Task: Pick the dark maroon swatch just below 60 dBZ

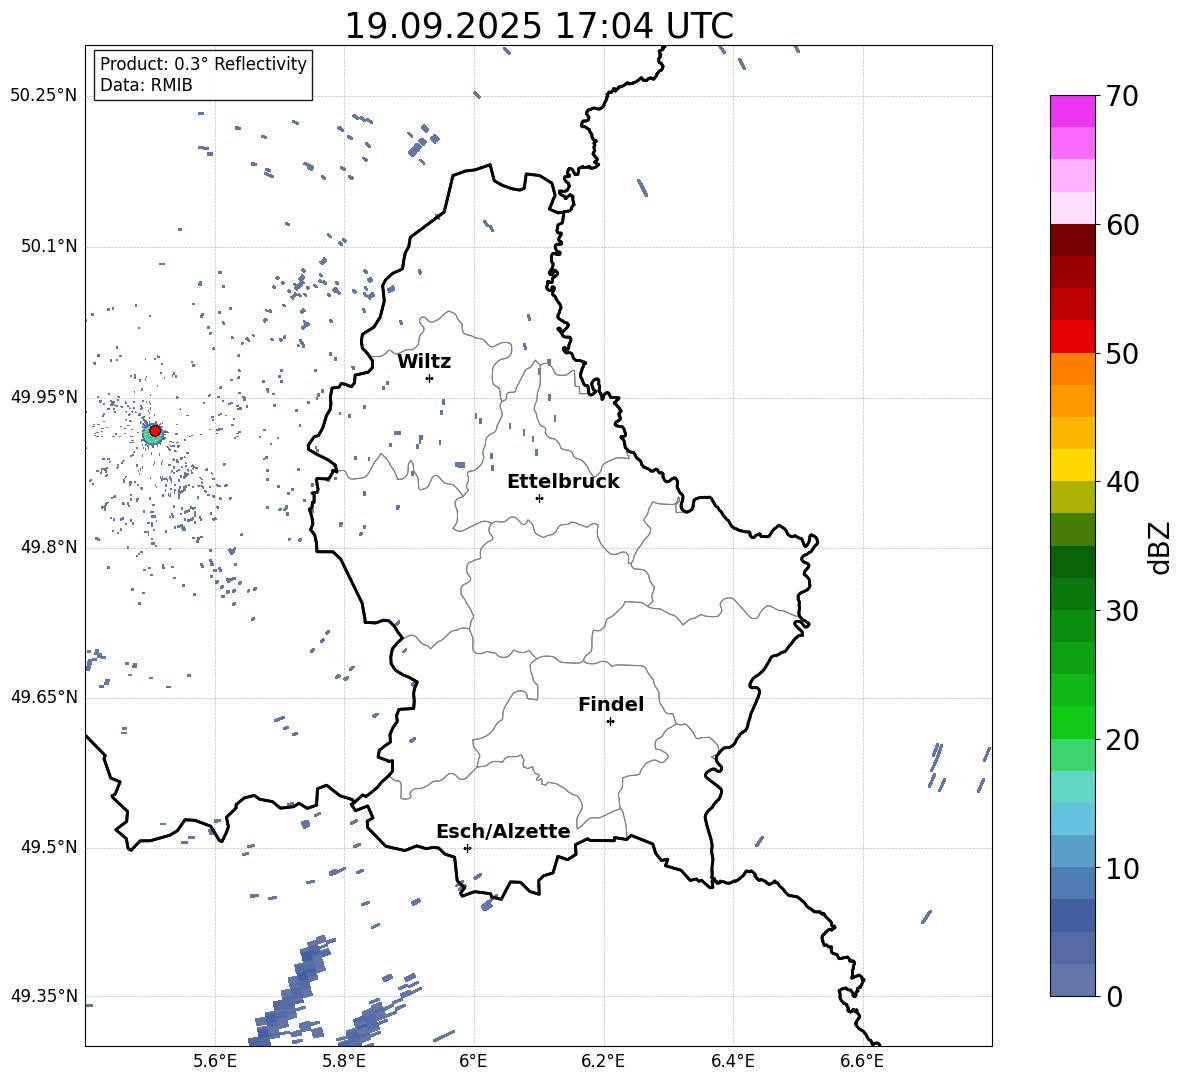Action: [x=1073, y=240]
